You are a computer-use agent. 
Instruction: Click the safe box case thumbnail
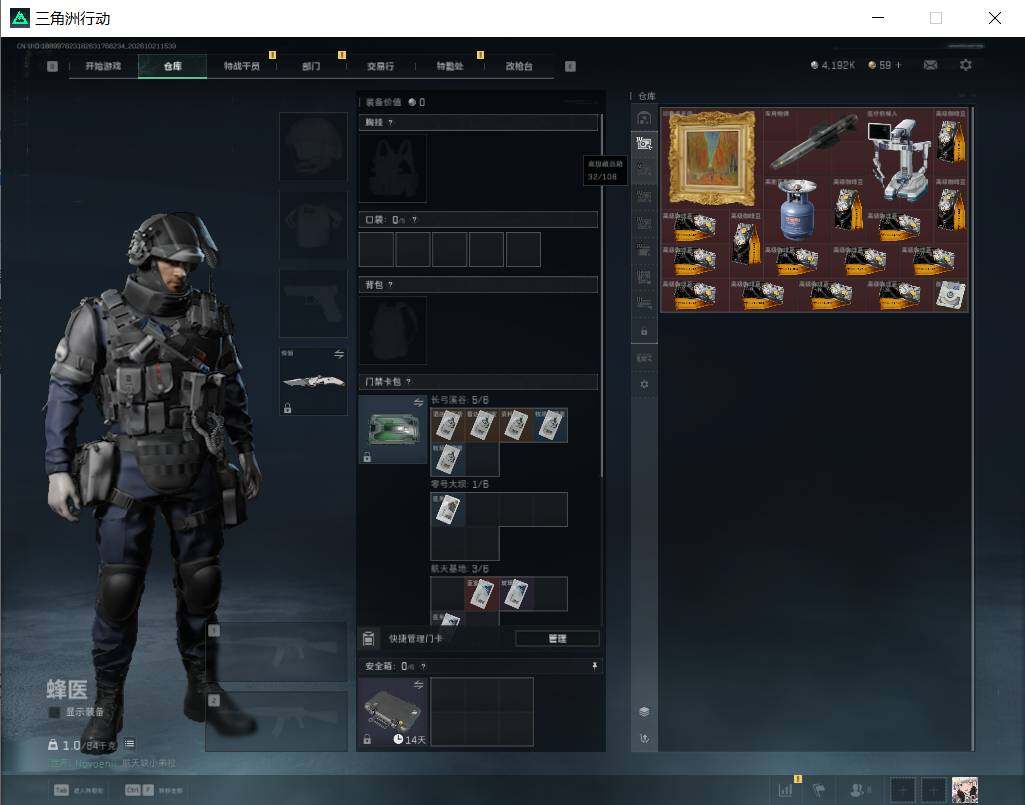click(x=393, y=711)
